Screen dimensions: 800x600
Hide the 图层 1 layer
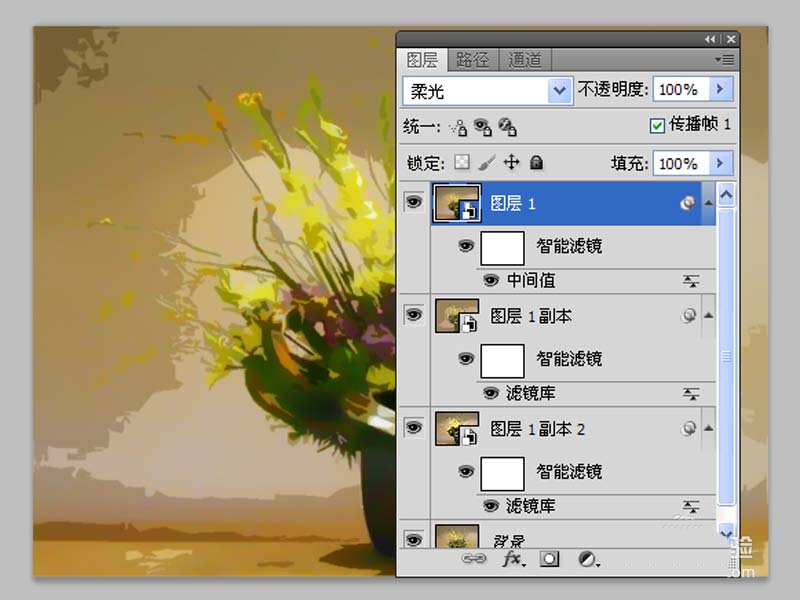pos(413,203)
